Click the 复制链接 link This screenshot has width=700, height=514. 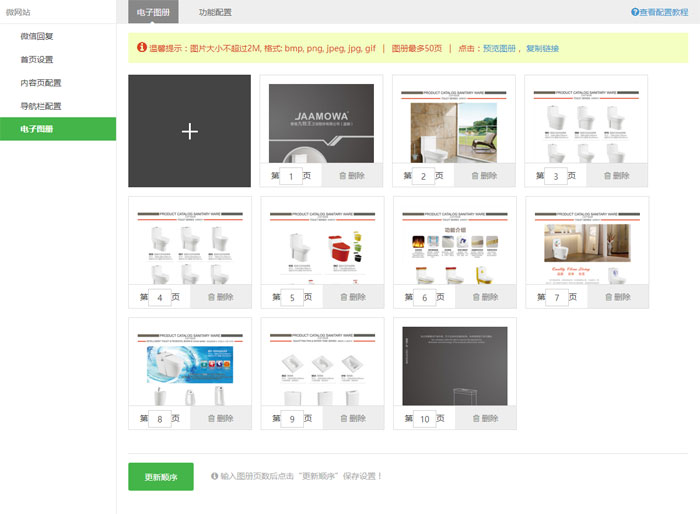[x=543, y=48]
